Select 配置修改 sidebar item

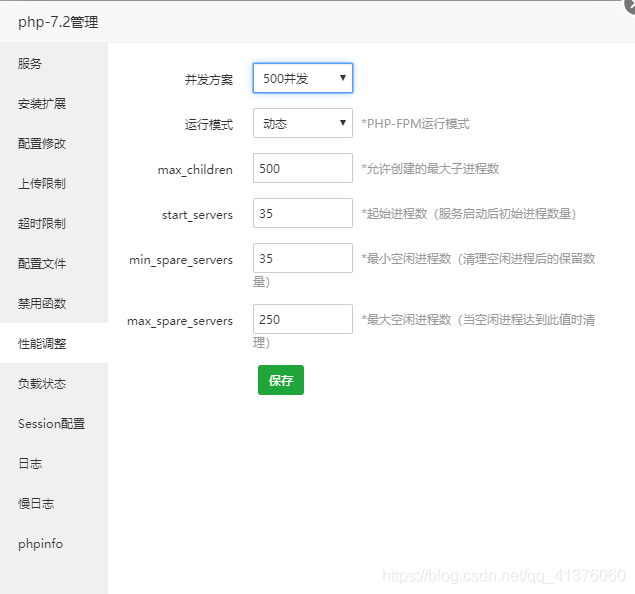coord(54,143)
